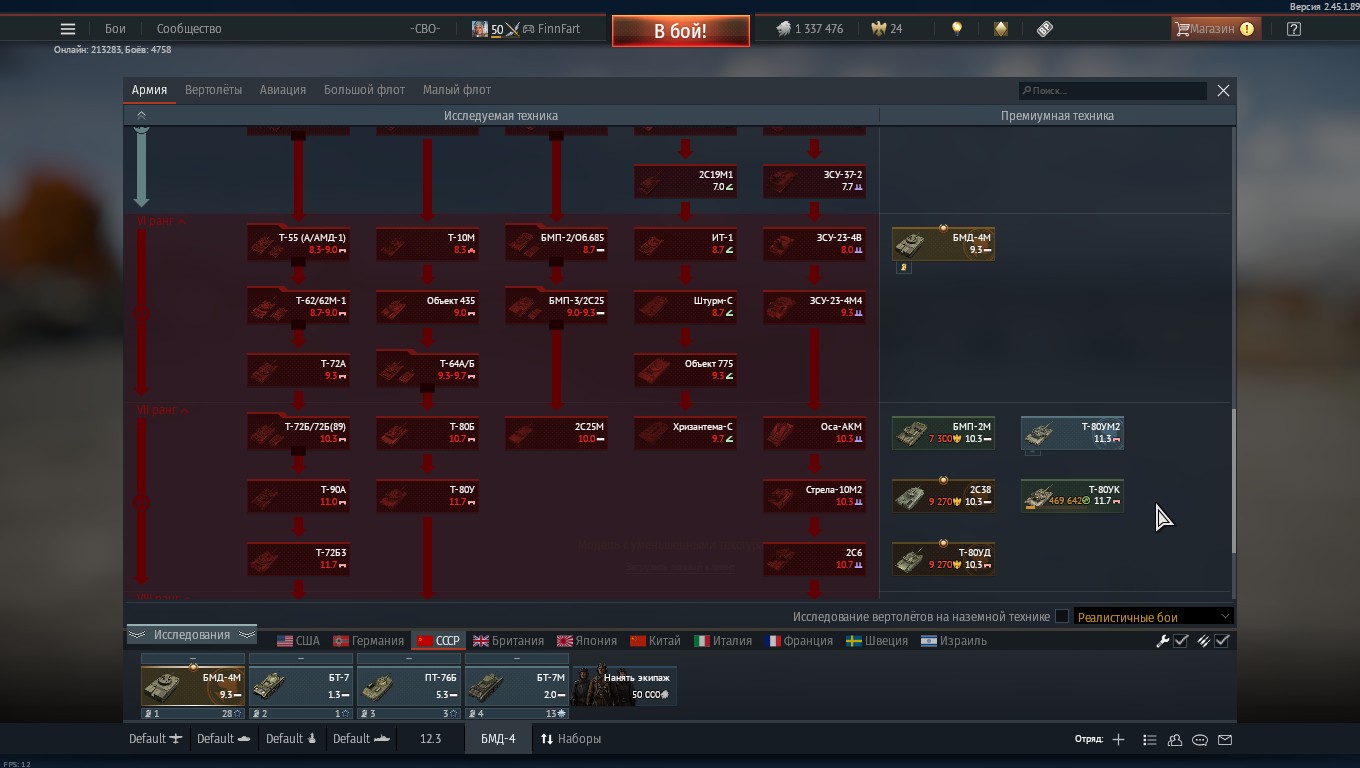
Task: Open the tickets icon in top bar
Action: 1045,29
